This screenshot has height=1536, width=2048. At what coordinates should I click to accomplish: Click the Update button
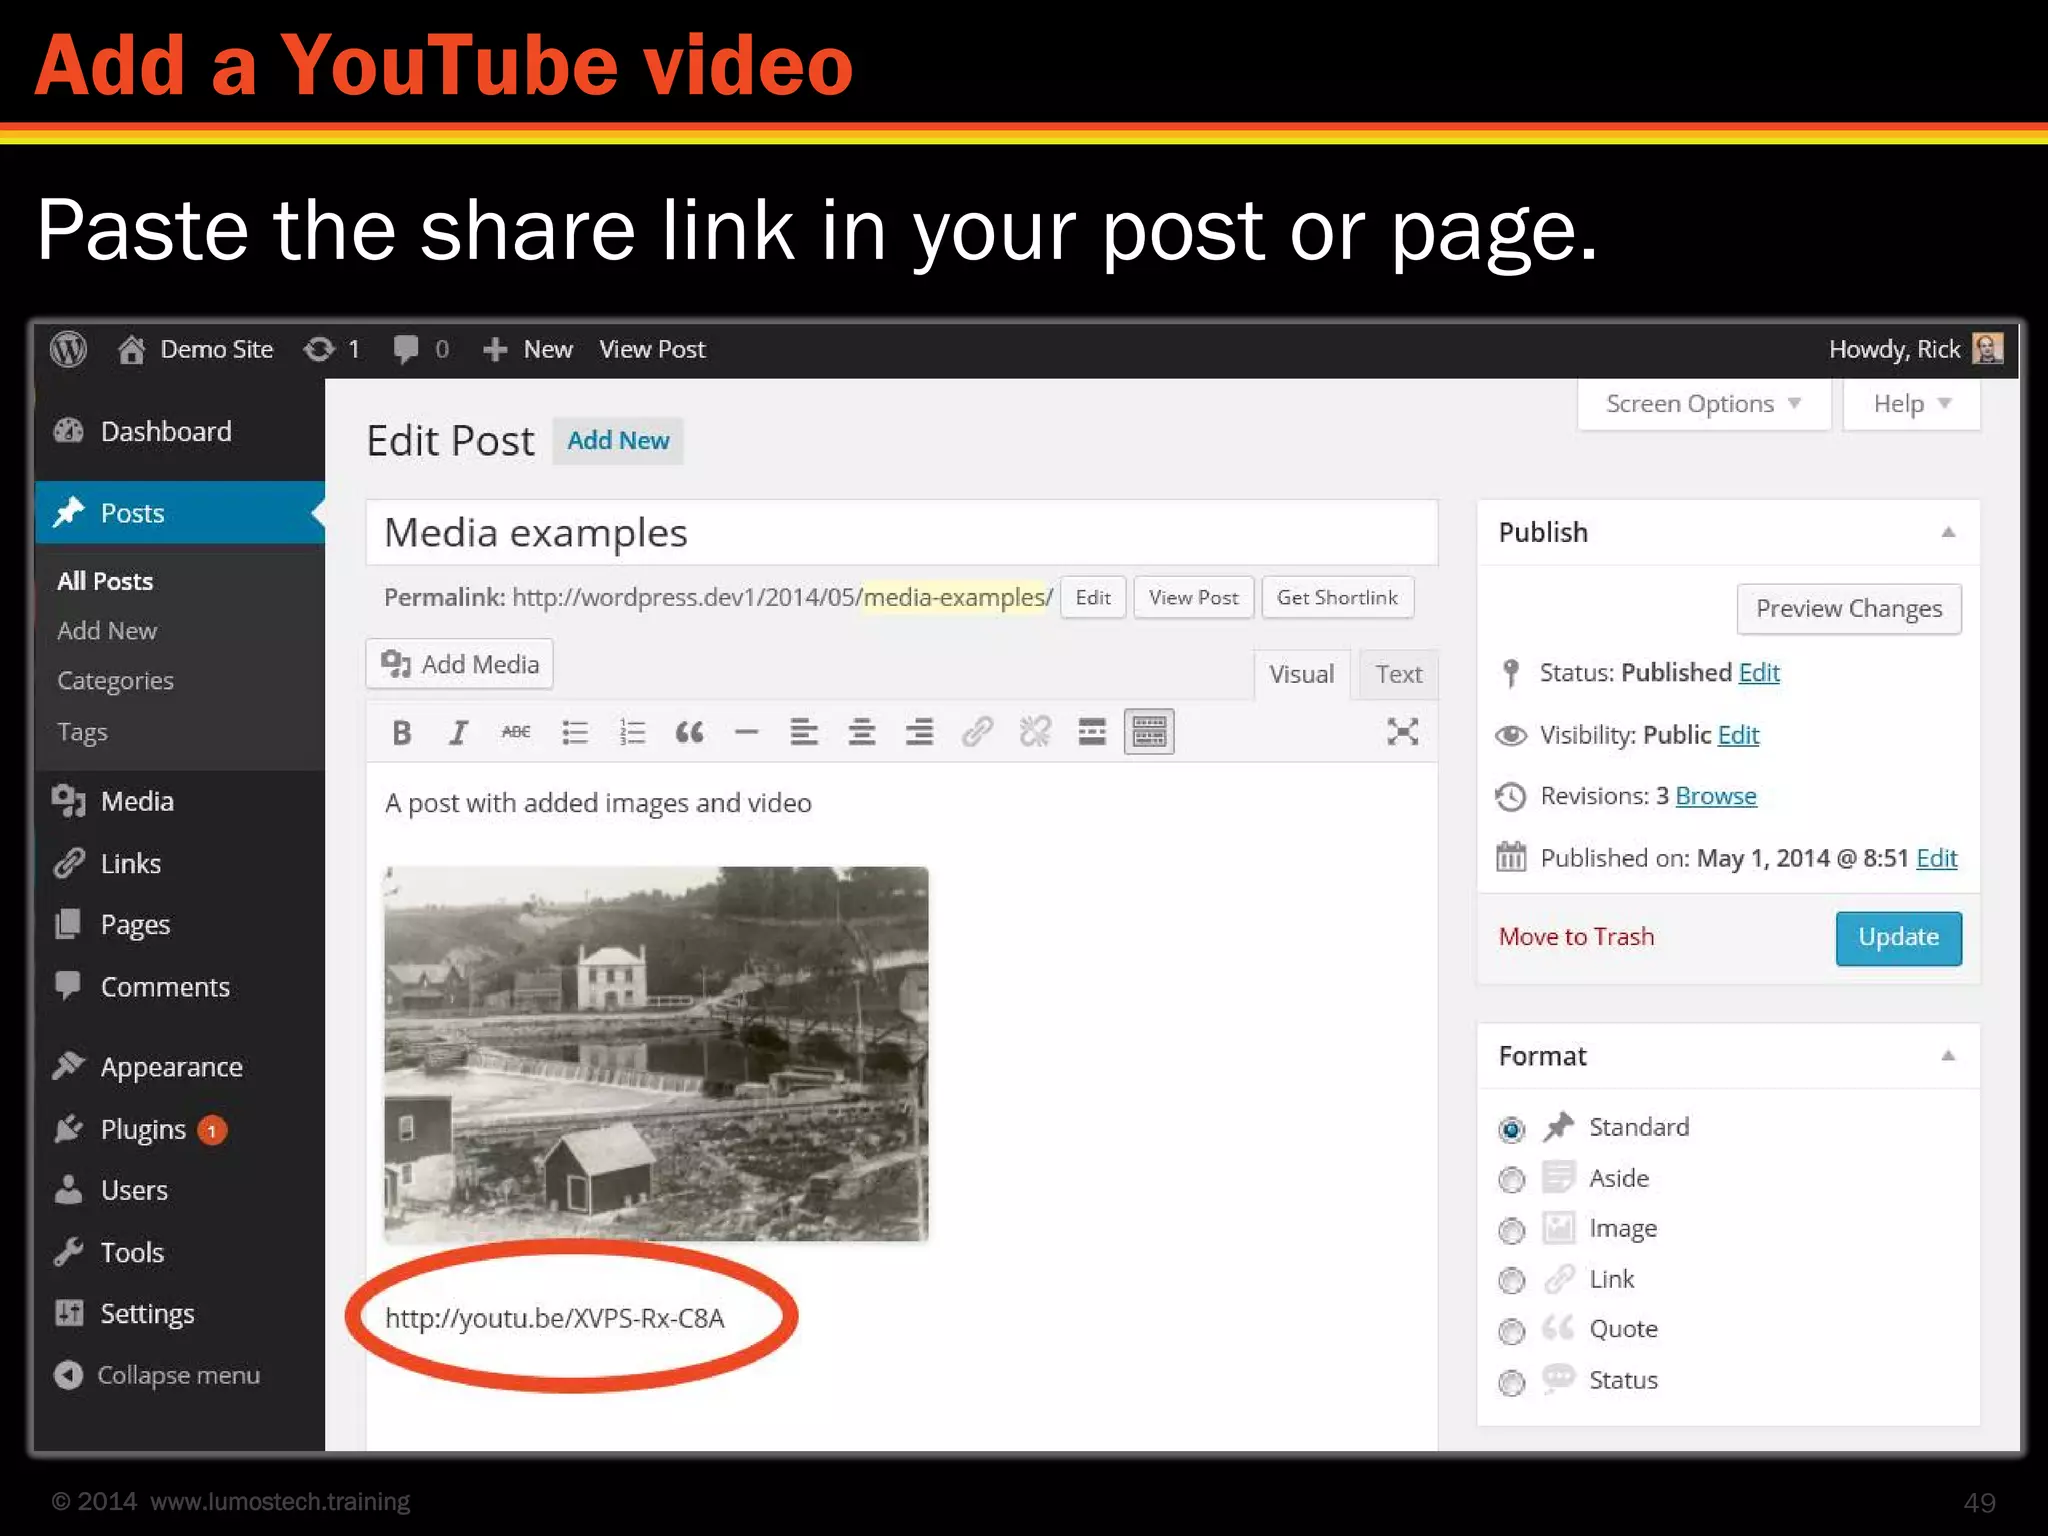1898,938
